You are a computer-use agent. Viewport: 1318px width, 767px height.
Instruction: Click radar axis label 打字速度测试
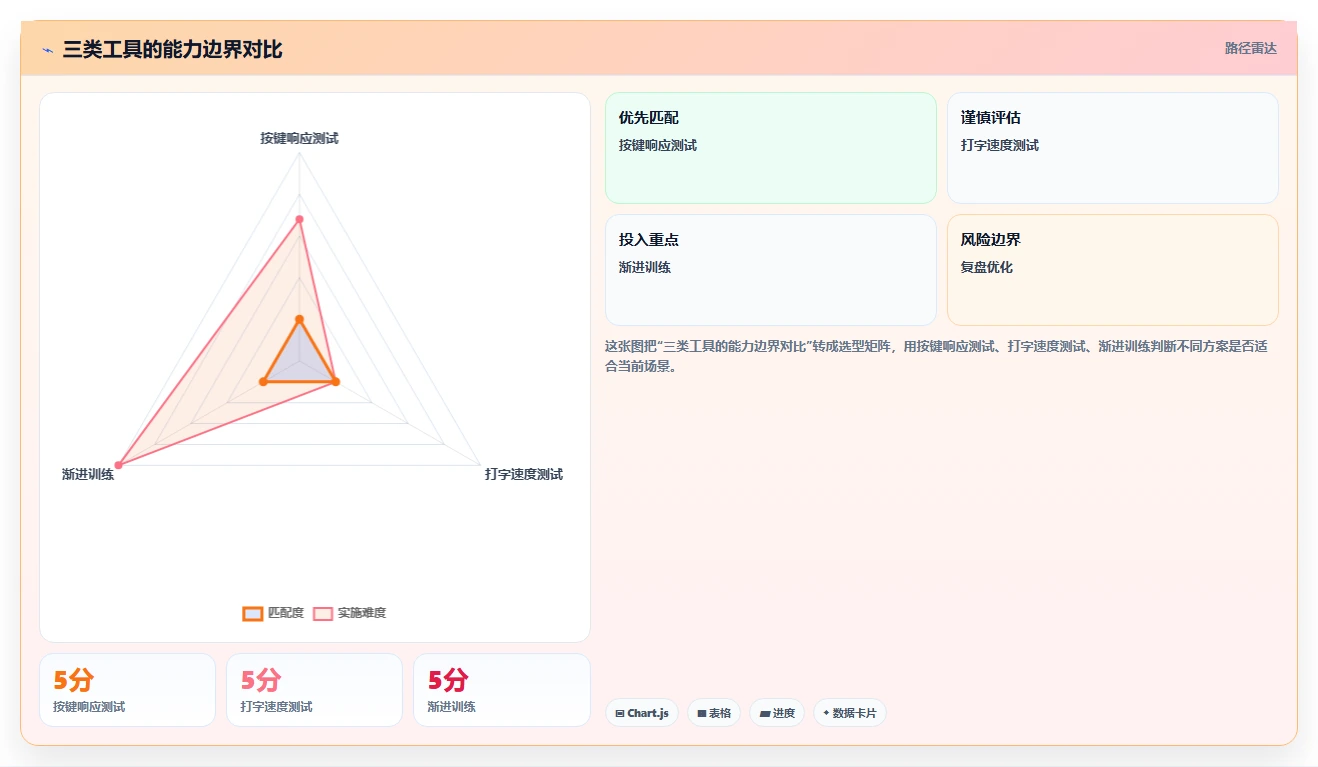pyautogui.click(x=524, y=474)
